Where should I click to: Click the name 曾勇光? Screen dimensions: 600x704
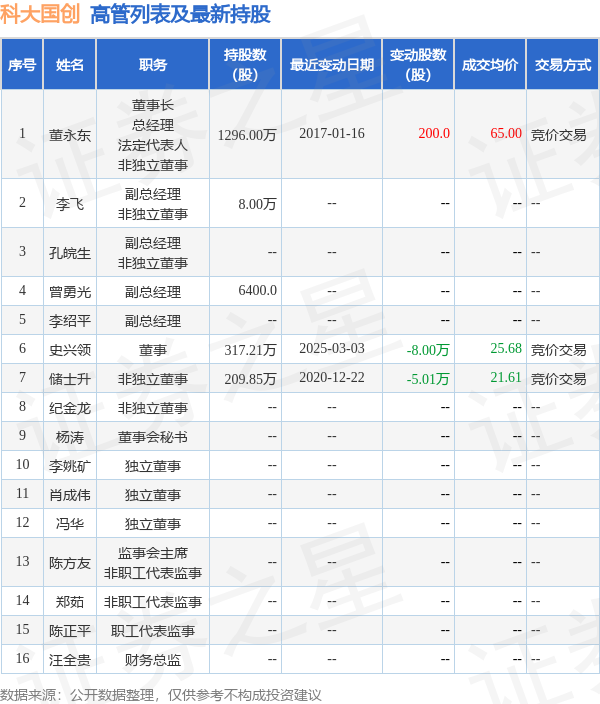click(70, 292)
